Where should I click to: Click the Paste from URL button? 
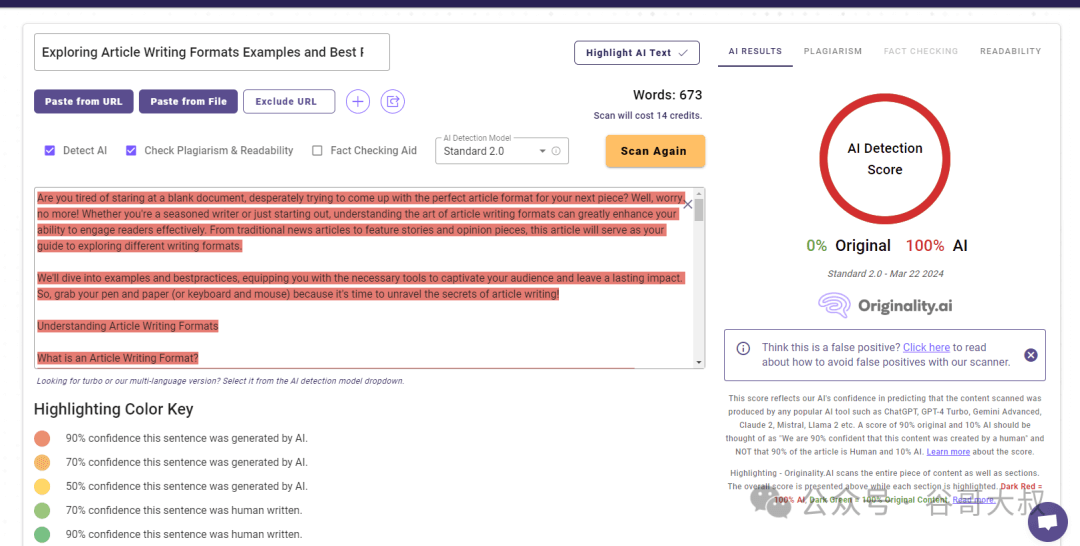(x=83, y=101)
